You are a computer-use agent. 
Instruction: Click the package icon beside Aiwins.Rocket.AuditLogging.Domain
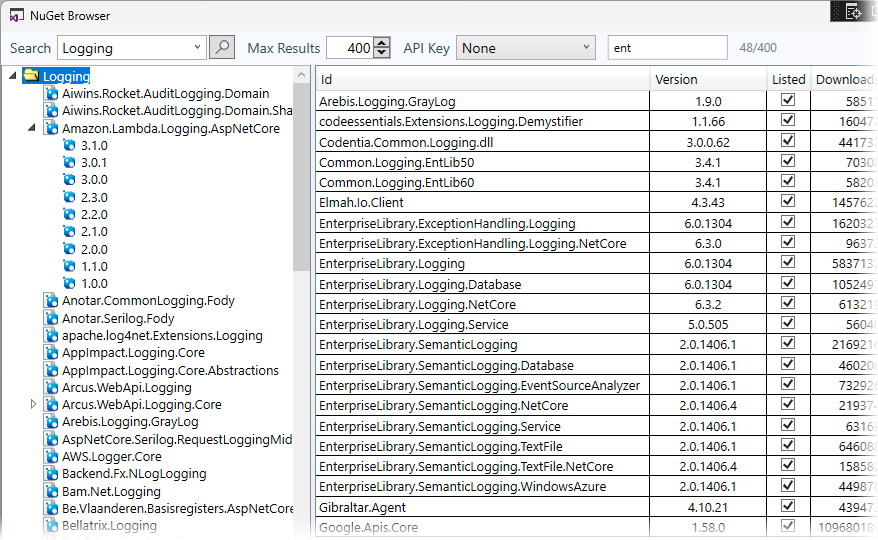52,94
